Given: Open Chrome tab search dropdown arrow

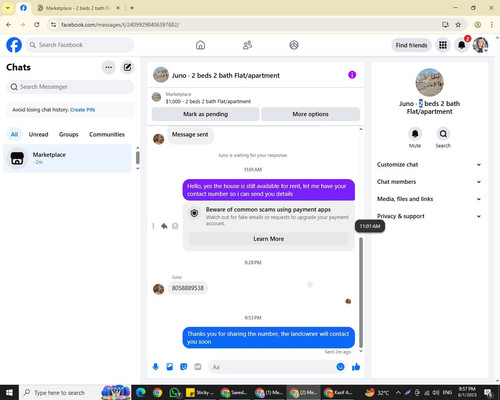Looking at the screenshot, I should 8,8.
